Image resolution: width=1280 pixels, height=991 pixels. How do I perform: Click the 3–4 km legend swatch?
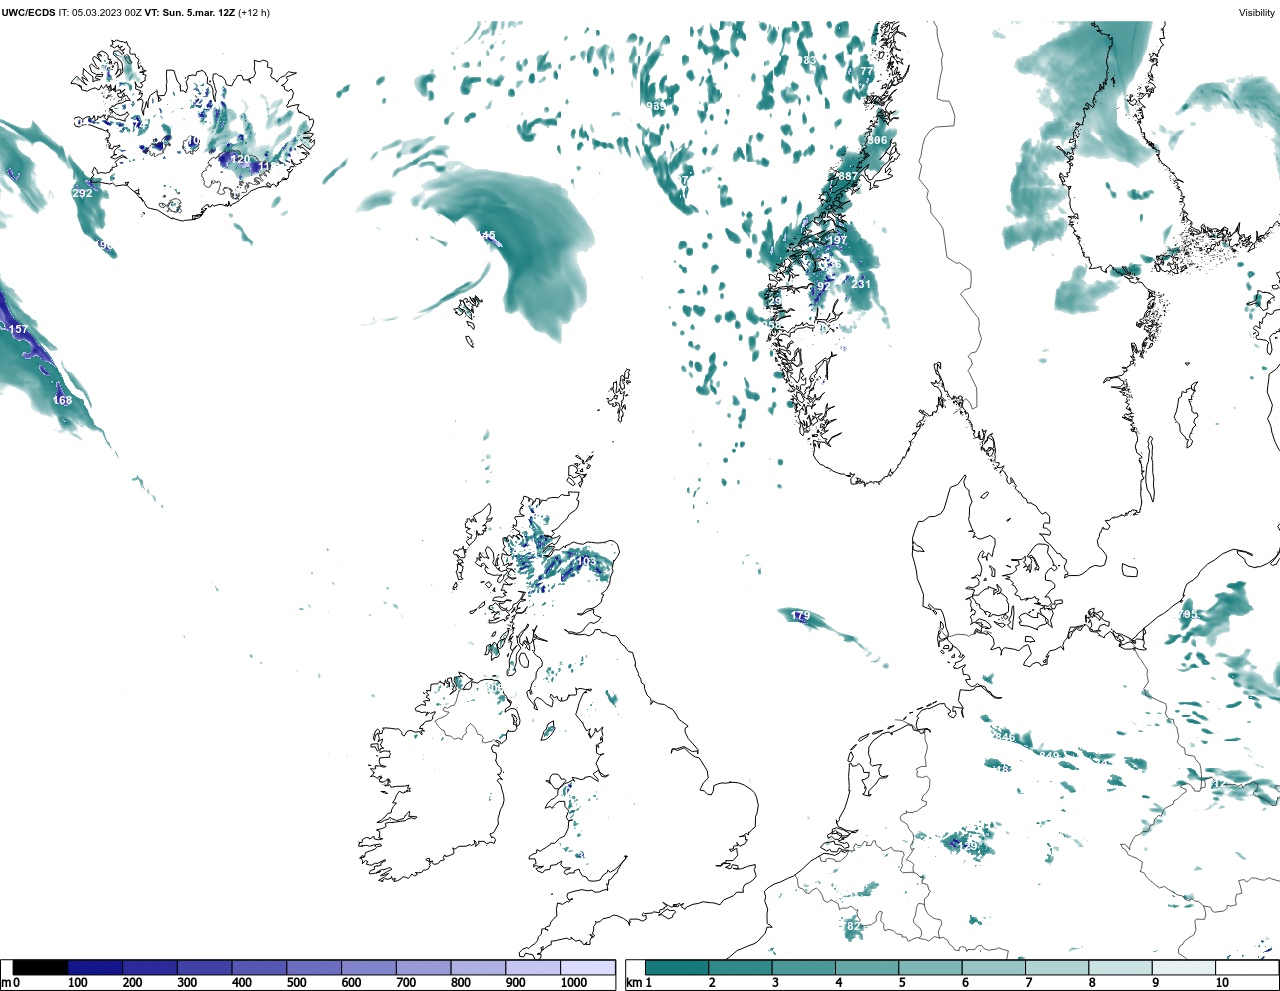coord(804,968)
